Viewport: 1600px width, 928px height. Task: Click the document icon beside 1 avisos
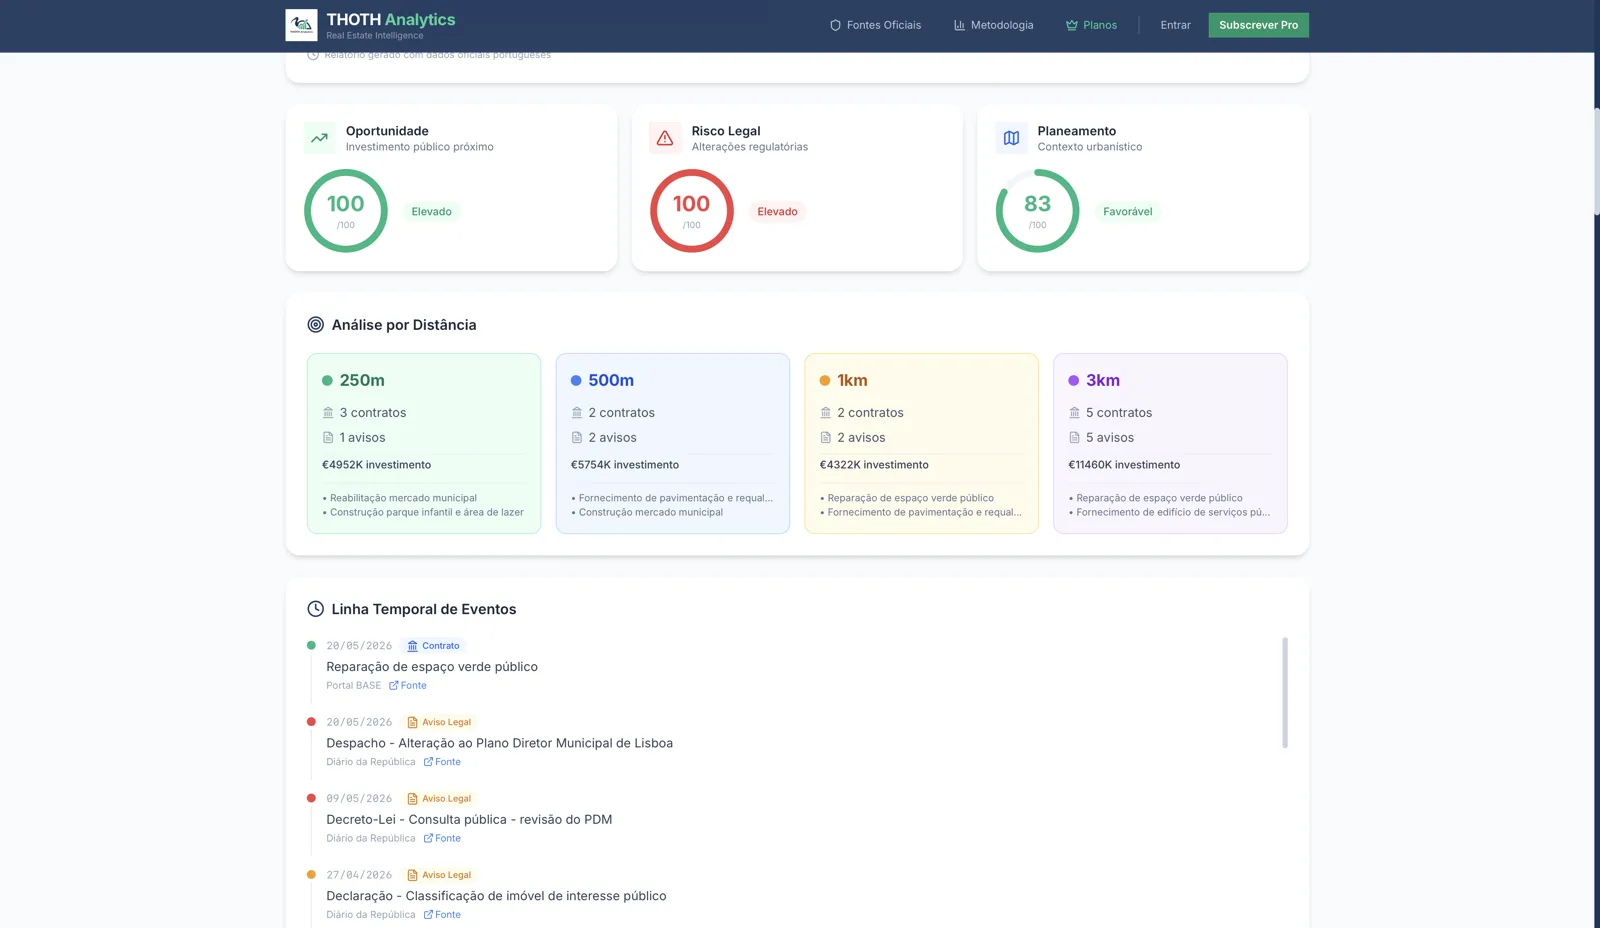328,438
